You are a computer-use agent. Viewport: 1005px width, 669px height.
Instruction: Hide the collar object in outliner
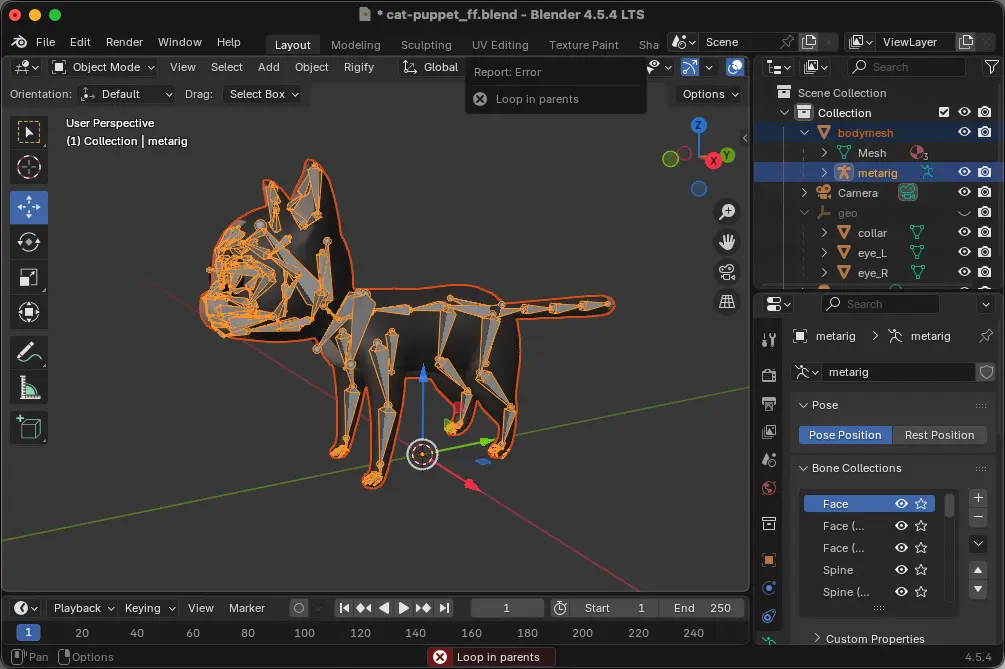point(964,233)
